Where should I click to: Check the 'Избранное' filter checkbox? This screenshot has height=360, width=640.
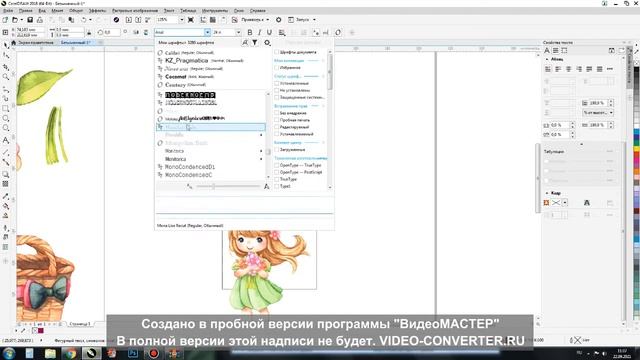[x=277, y=67]
